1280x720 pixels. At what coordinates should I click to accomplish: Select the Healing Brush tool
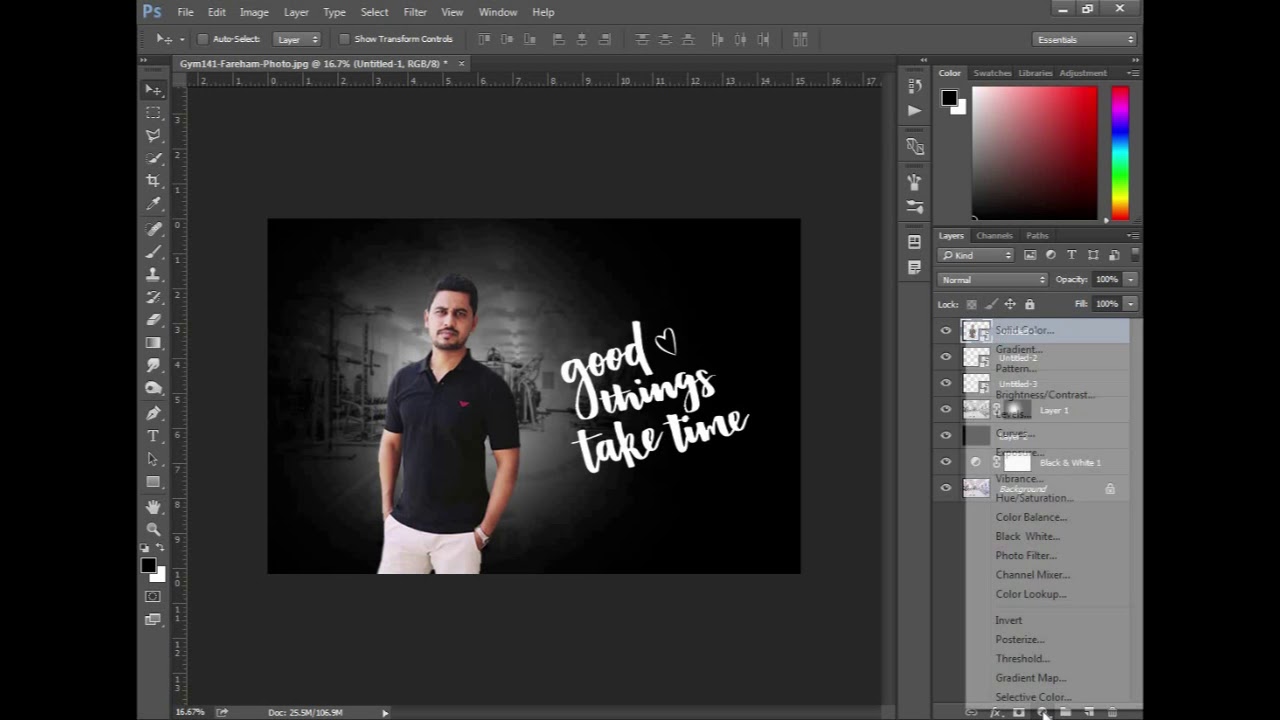(153, 229)
